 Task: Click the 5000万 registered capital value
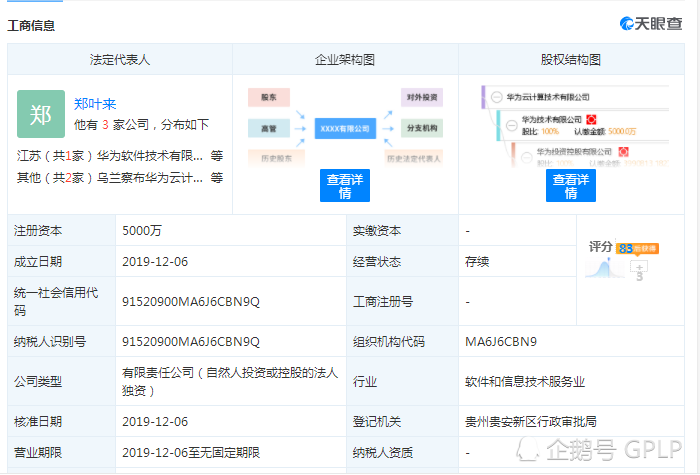click(x=142, y=231)
